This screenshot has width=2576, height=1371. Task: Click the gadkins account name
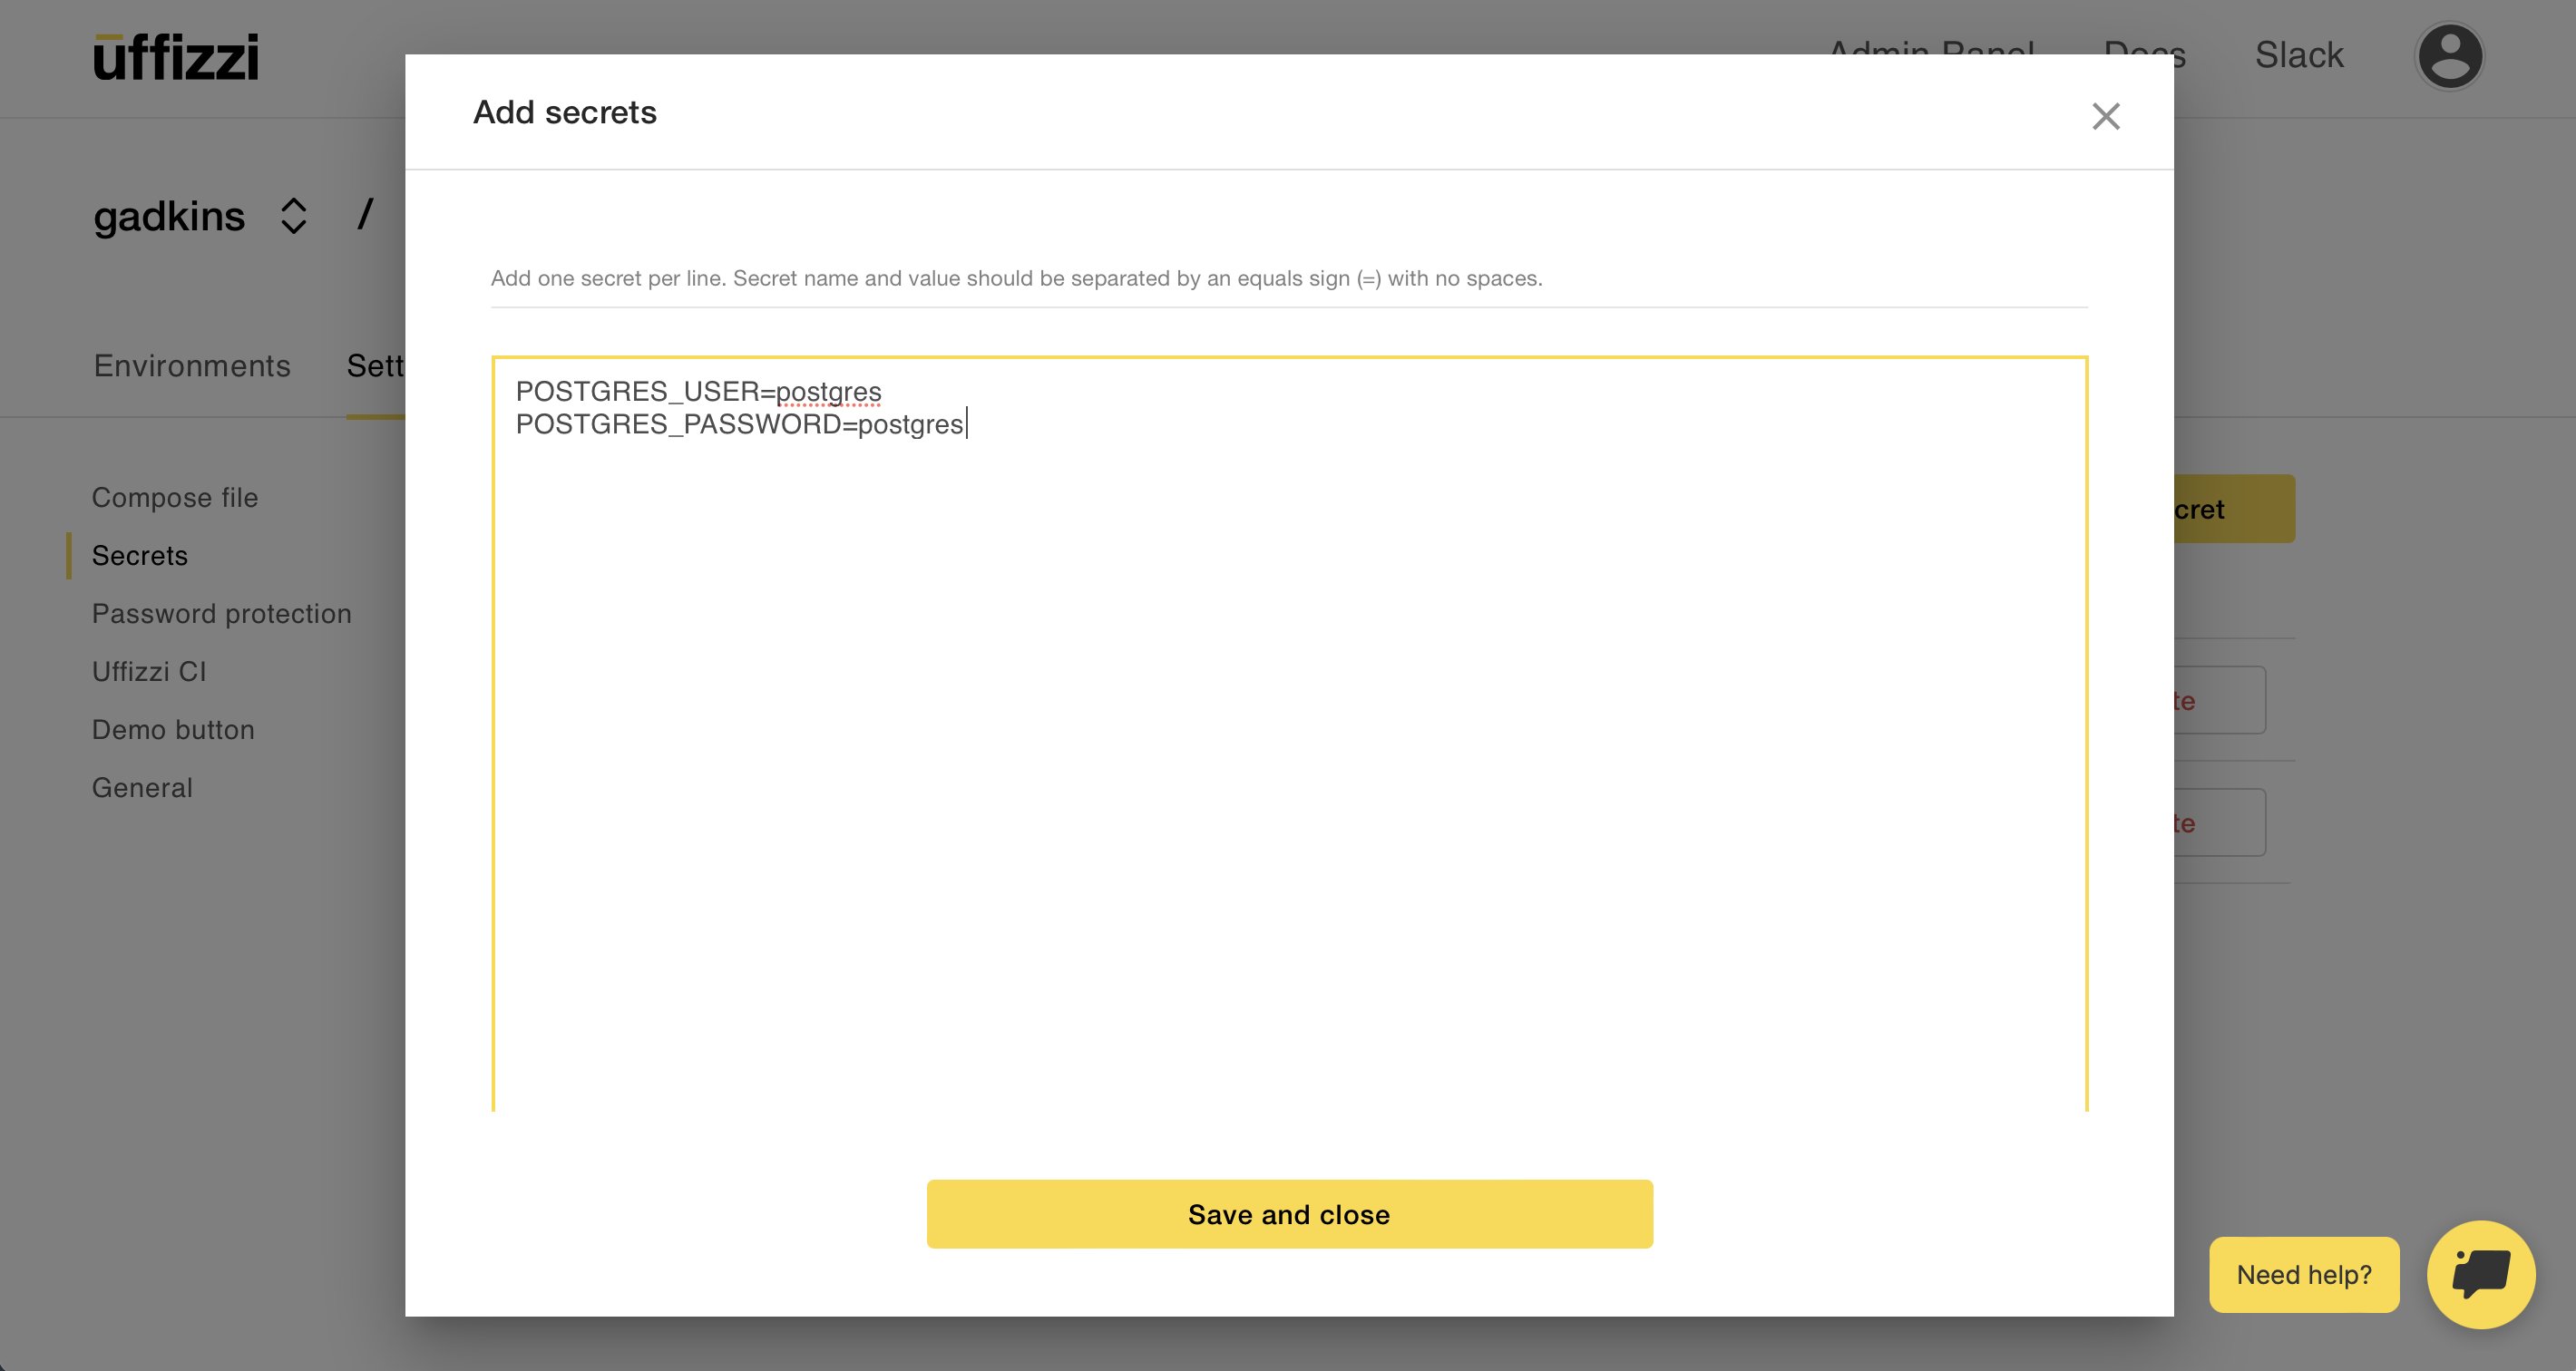(169, 216)
